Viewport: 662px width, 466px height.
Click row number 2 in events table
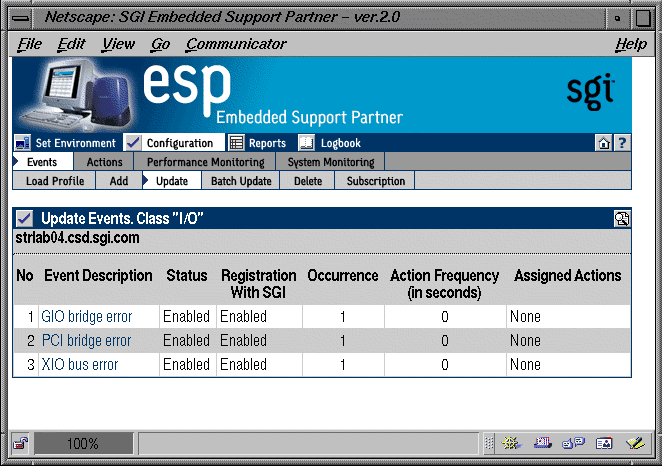click(x=30, y=341)
